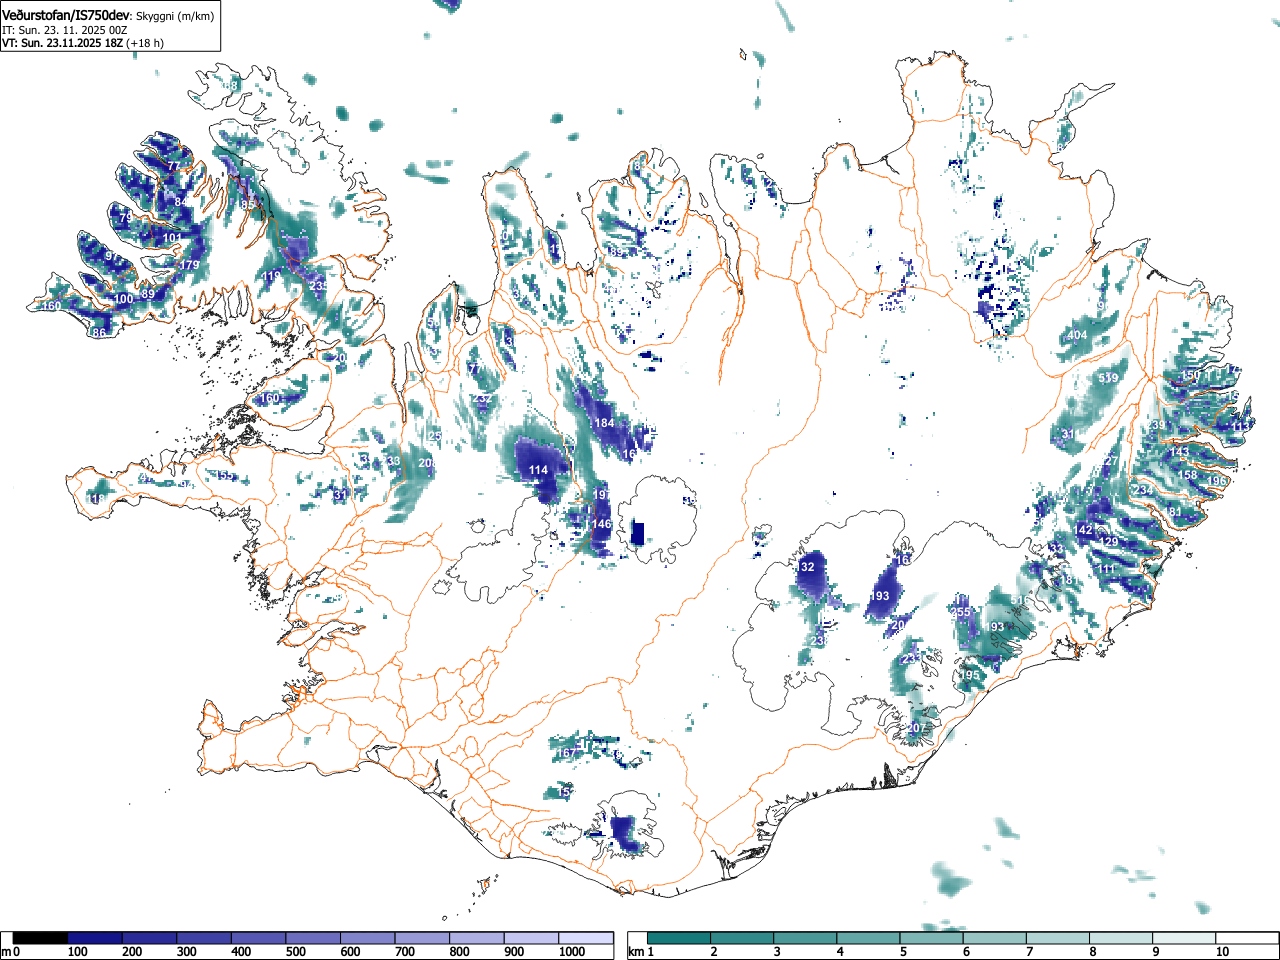Click the '167' value in the south
Viewport: 1280px width, 960px height.
point(565,753)
